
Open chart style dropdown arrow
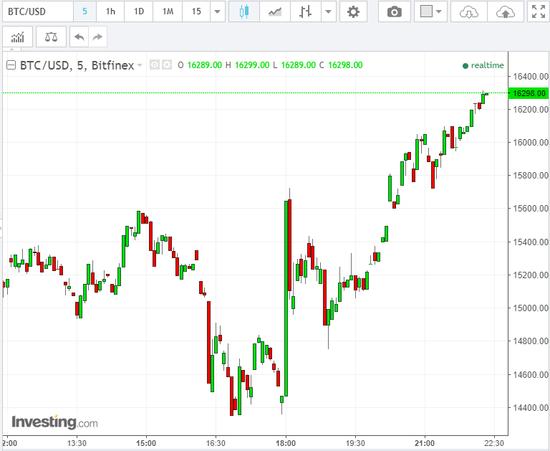coord(328,12)
